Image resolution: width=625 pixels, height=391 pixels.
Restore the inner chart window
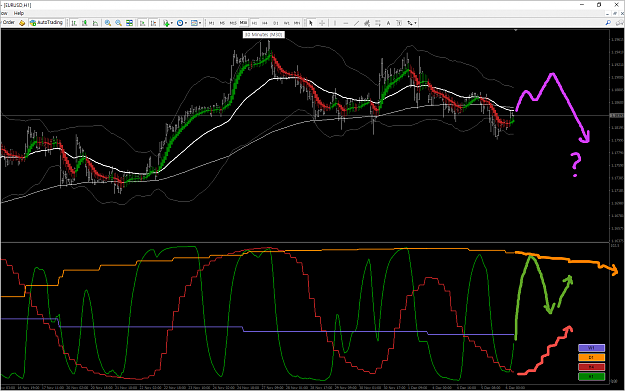615,13
